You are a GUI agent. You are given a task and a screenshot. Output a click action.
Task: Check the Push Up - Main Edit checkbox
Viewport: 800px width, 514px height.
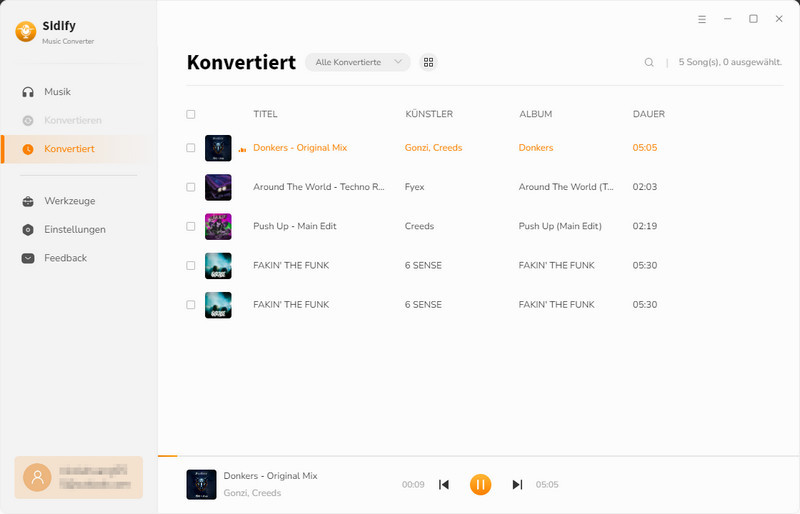tap(191, 227)
